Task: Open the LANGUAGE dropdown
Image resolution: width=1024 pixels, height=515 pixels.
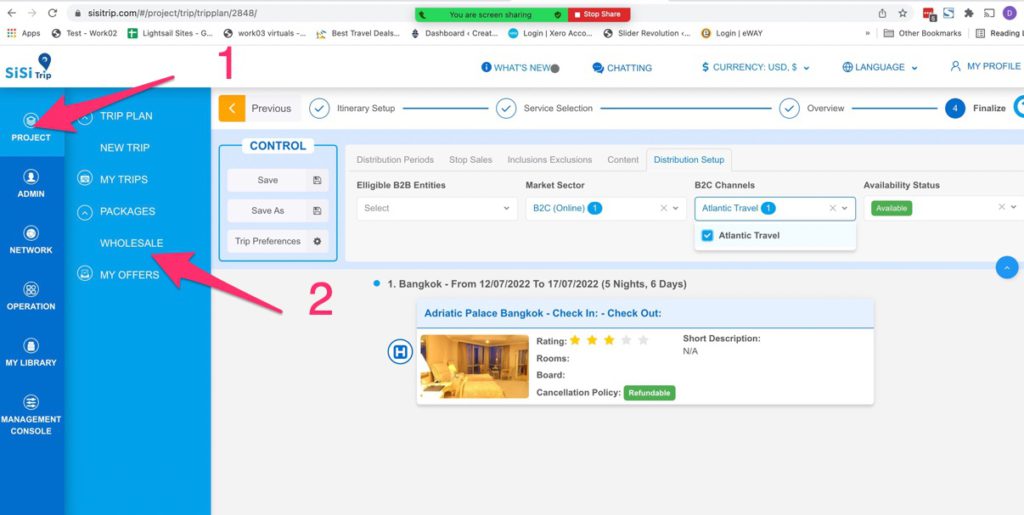Action: [880, 67]
